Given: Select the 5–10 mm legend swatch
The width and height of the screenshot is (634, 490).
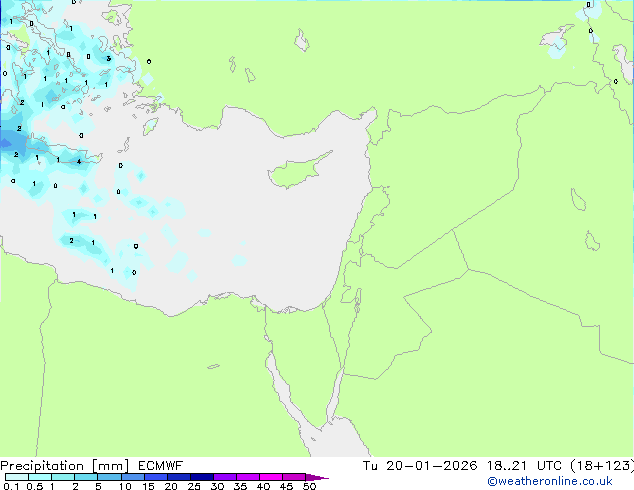Looking at the screenshot, I should (109, 477).
